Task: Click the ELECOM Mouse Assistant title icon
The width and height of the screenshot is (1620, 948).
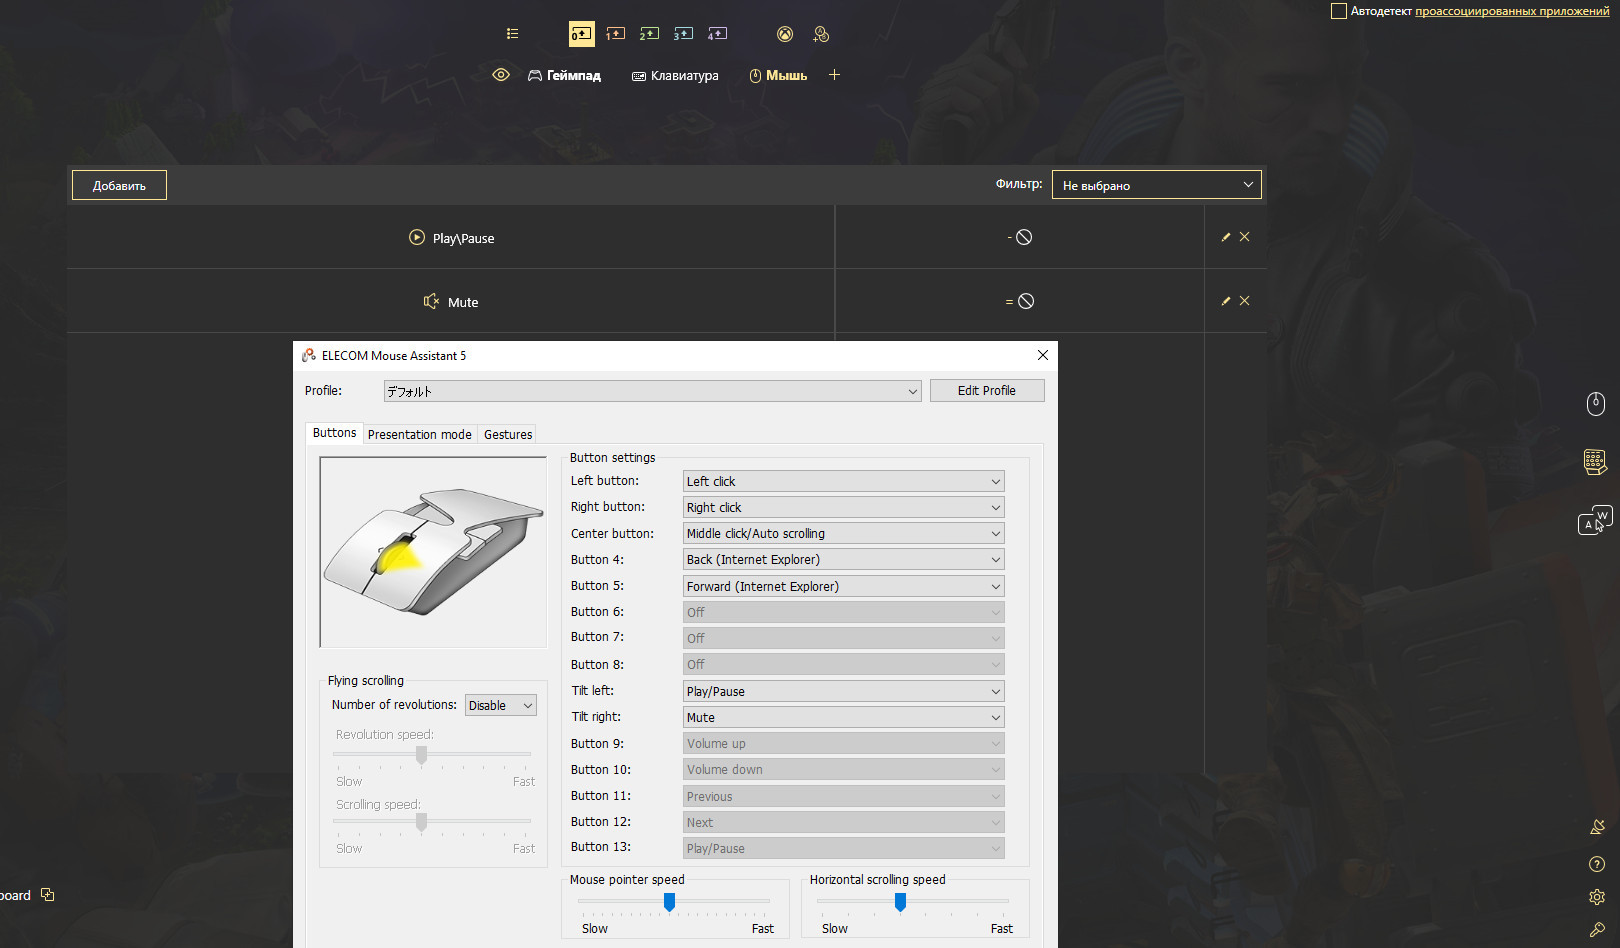Action: [x=309, y=355]
